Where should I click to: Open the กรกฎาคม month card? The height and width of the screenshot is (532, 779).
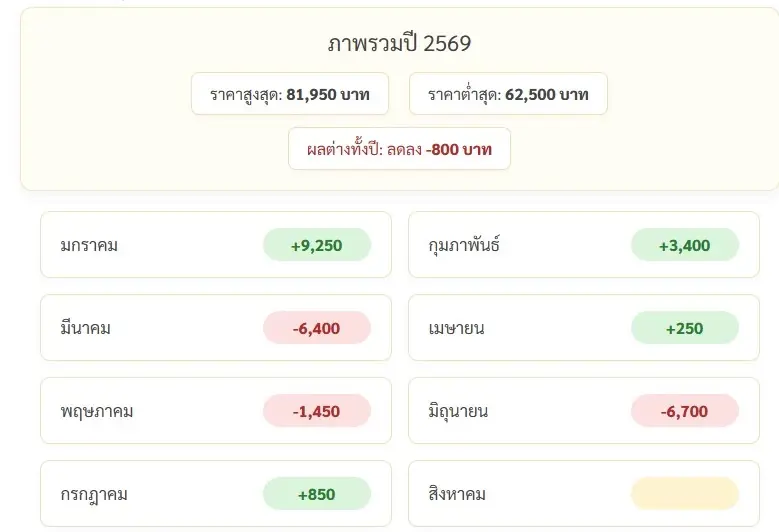pos(216,493)
